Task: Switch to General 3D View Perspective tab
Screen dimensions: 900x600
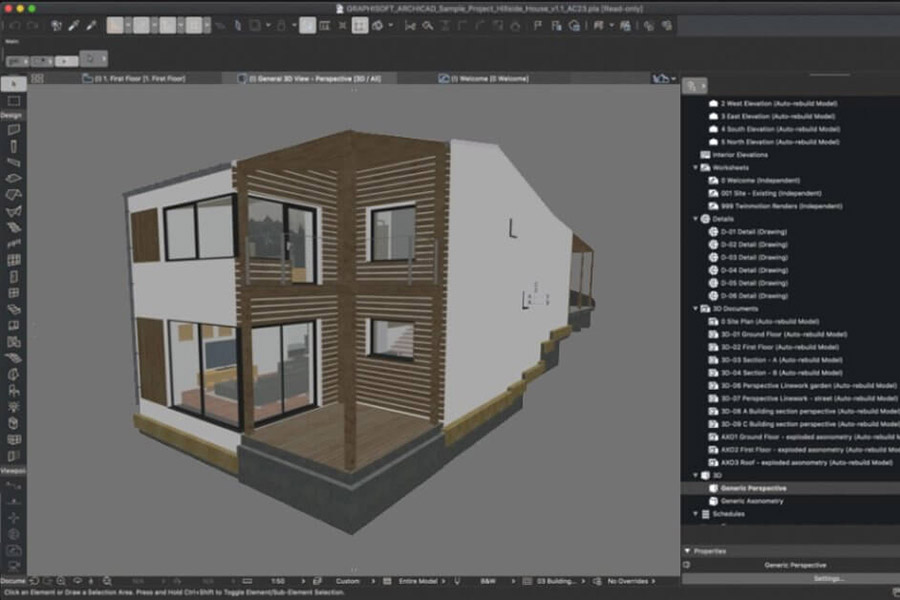Action: pos(309,79)
